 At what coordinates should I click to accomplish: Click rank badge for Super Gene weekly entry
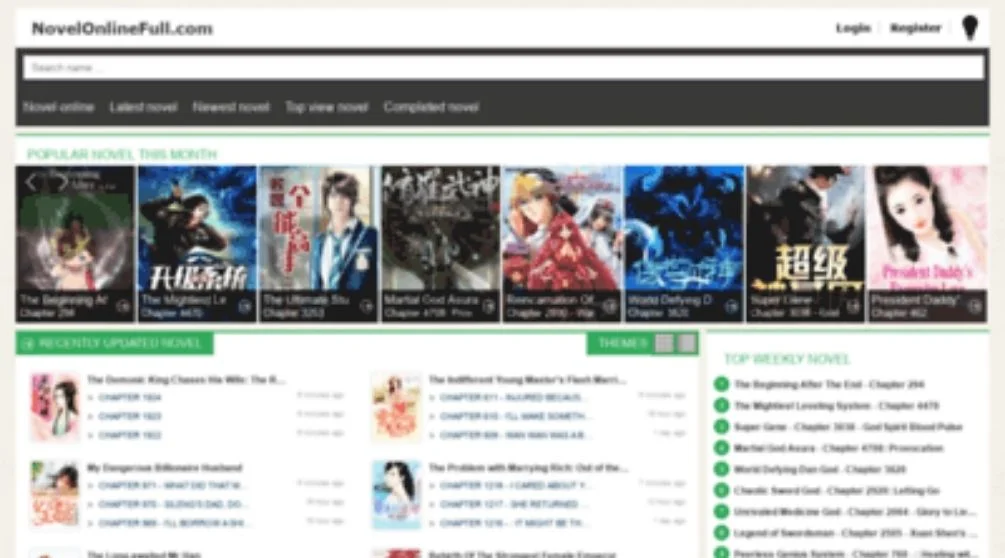pos(721,427)
